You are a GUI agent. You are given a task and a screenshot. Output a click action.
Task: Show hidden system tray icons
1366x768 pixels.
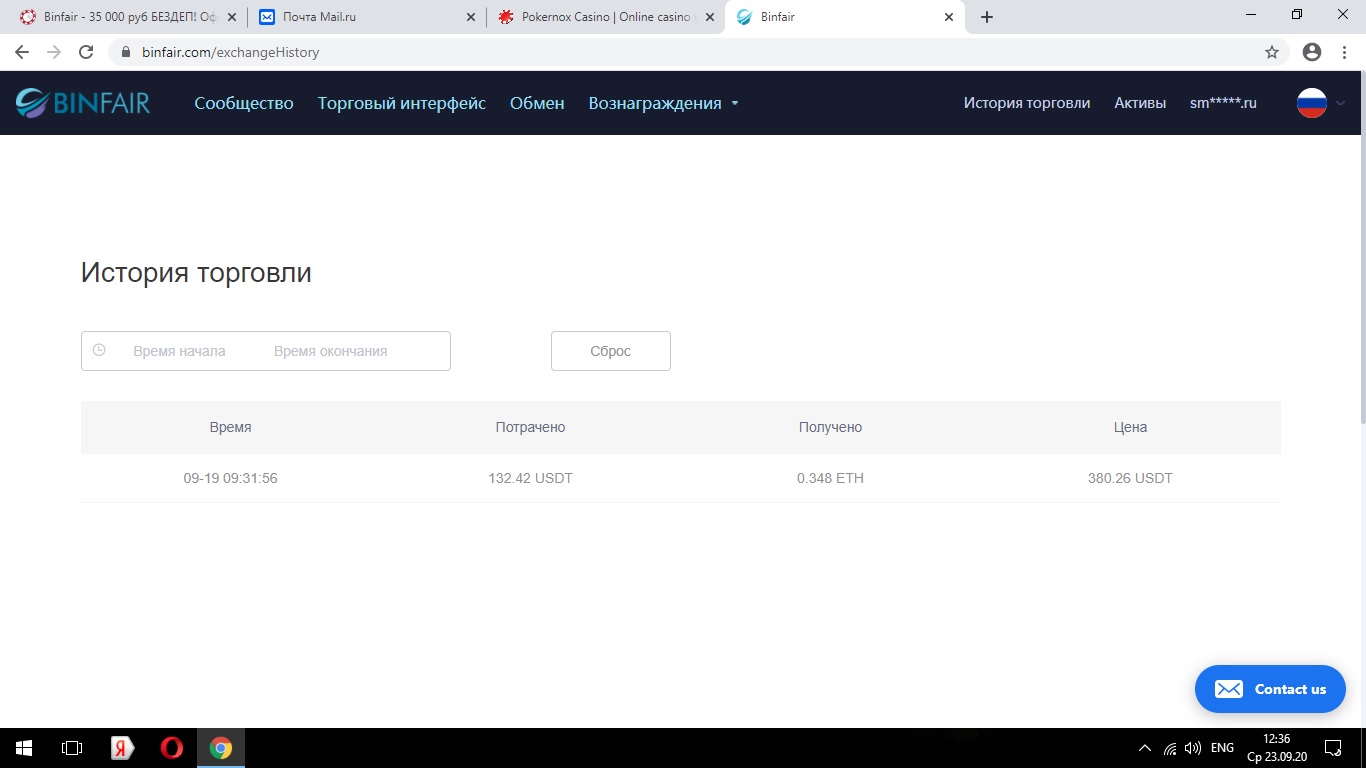tap(1145, 748)
